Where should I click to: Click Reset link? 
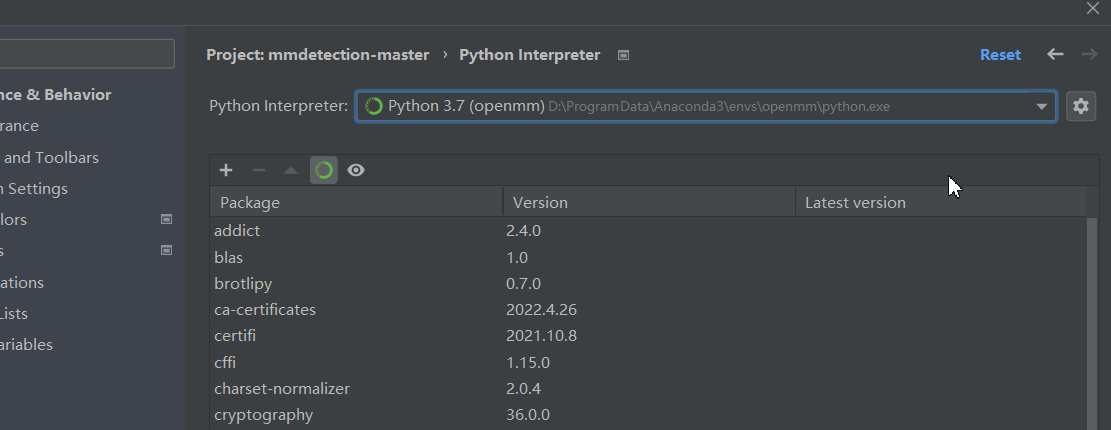1000,55
